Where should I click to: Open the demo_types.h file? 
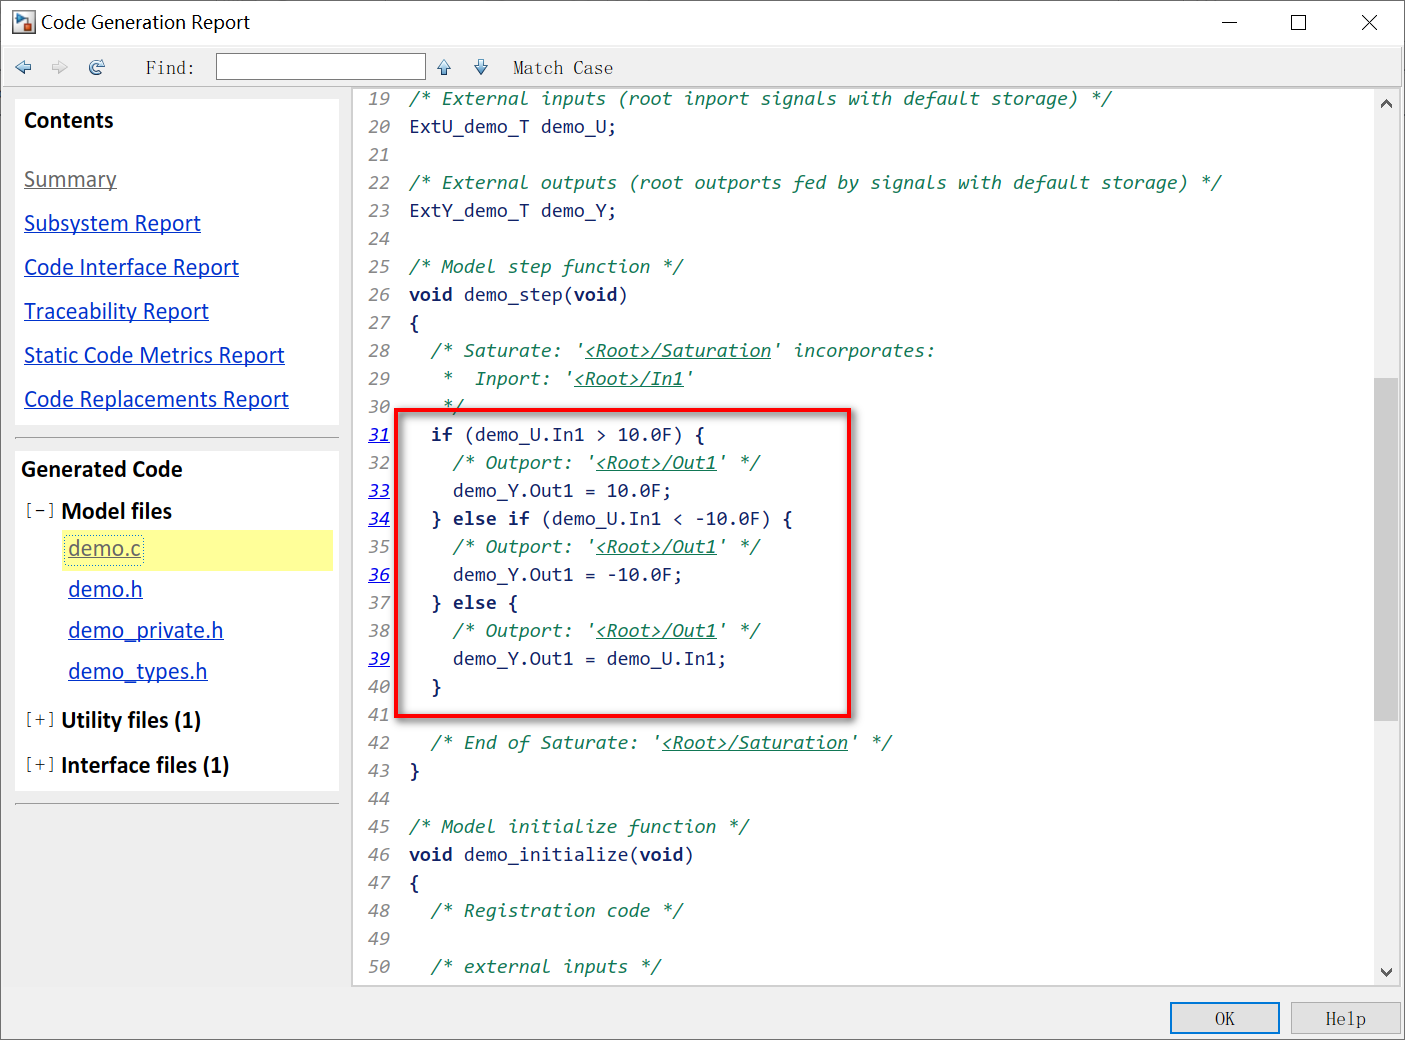pos(138,671)
